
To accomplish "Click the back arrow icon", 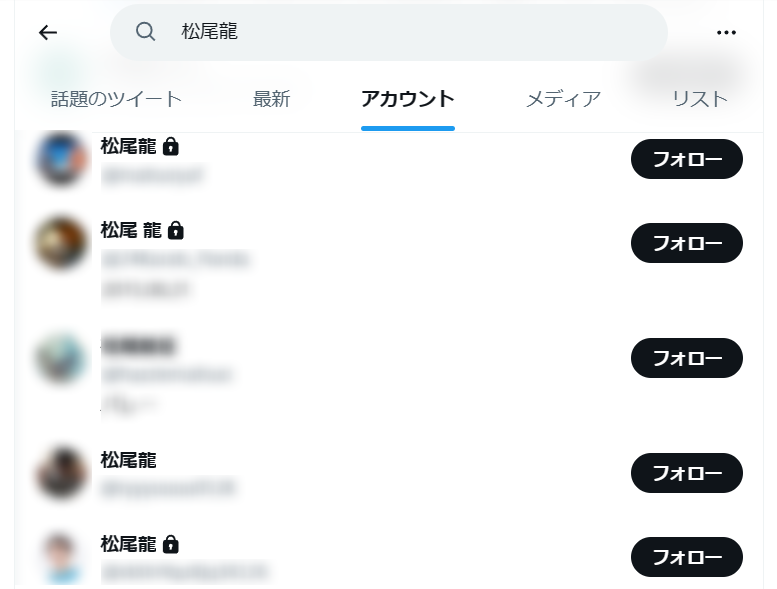I will pyautogui.click(x=48, y=33).
